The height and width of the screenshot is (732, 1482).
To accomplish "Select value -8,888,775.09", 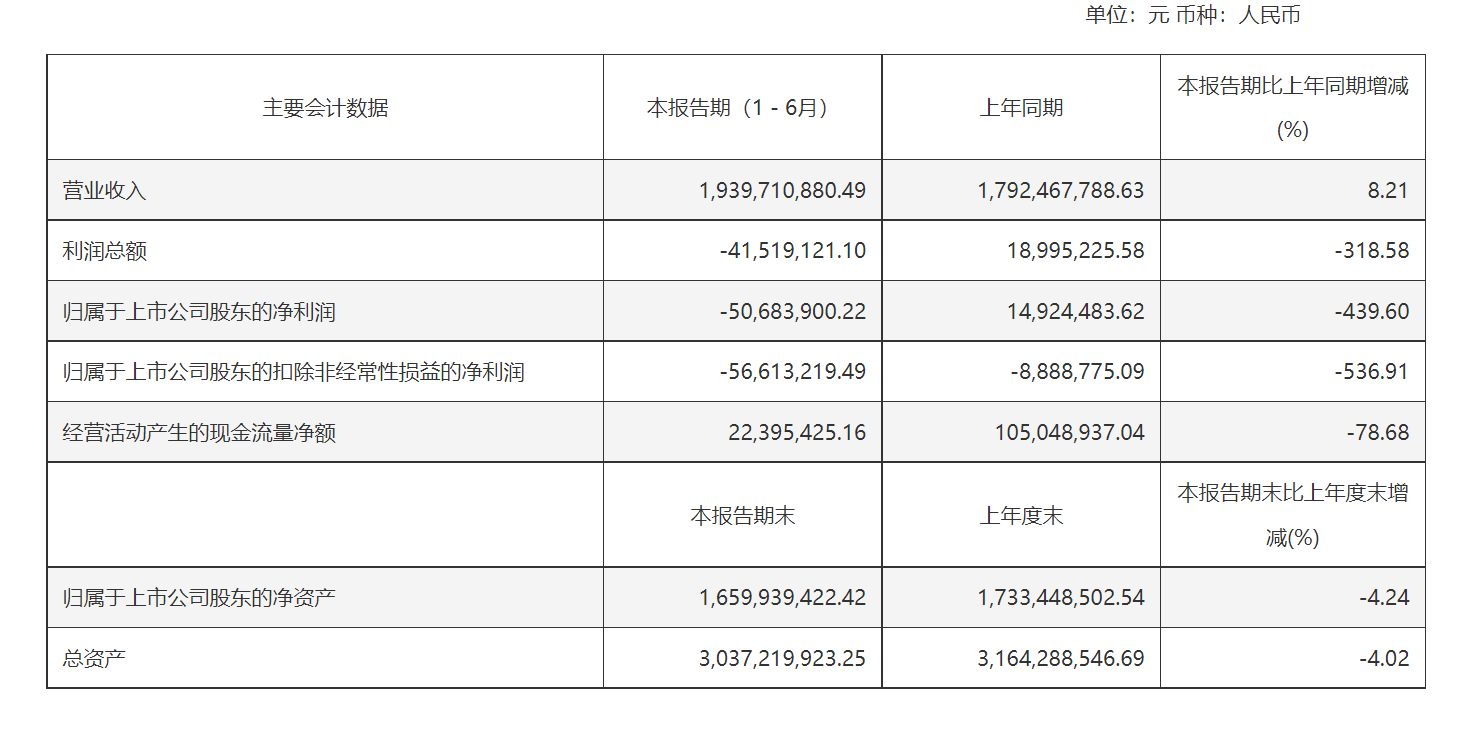I will pyautogui.click(x=1078, y=373).
